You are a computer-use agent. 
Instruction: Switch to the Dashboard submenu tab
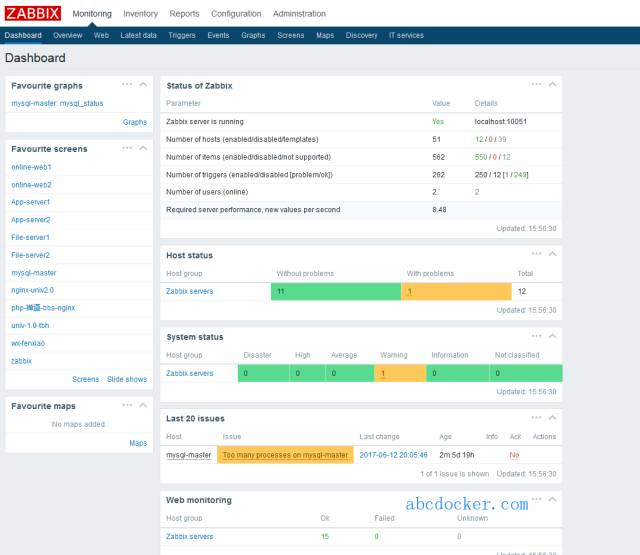(23, 35)
